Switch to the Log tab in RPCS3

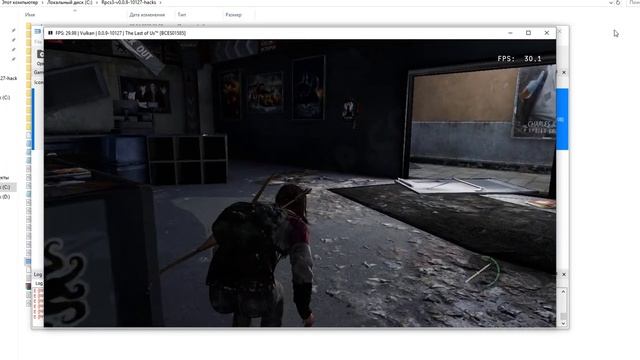(39, 283)
